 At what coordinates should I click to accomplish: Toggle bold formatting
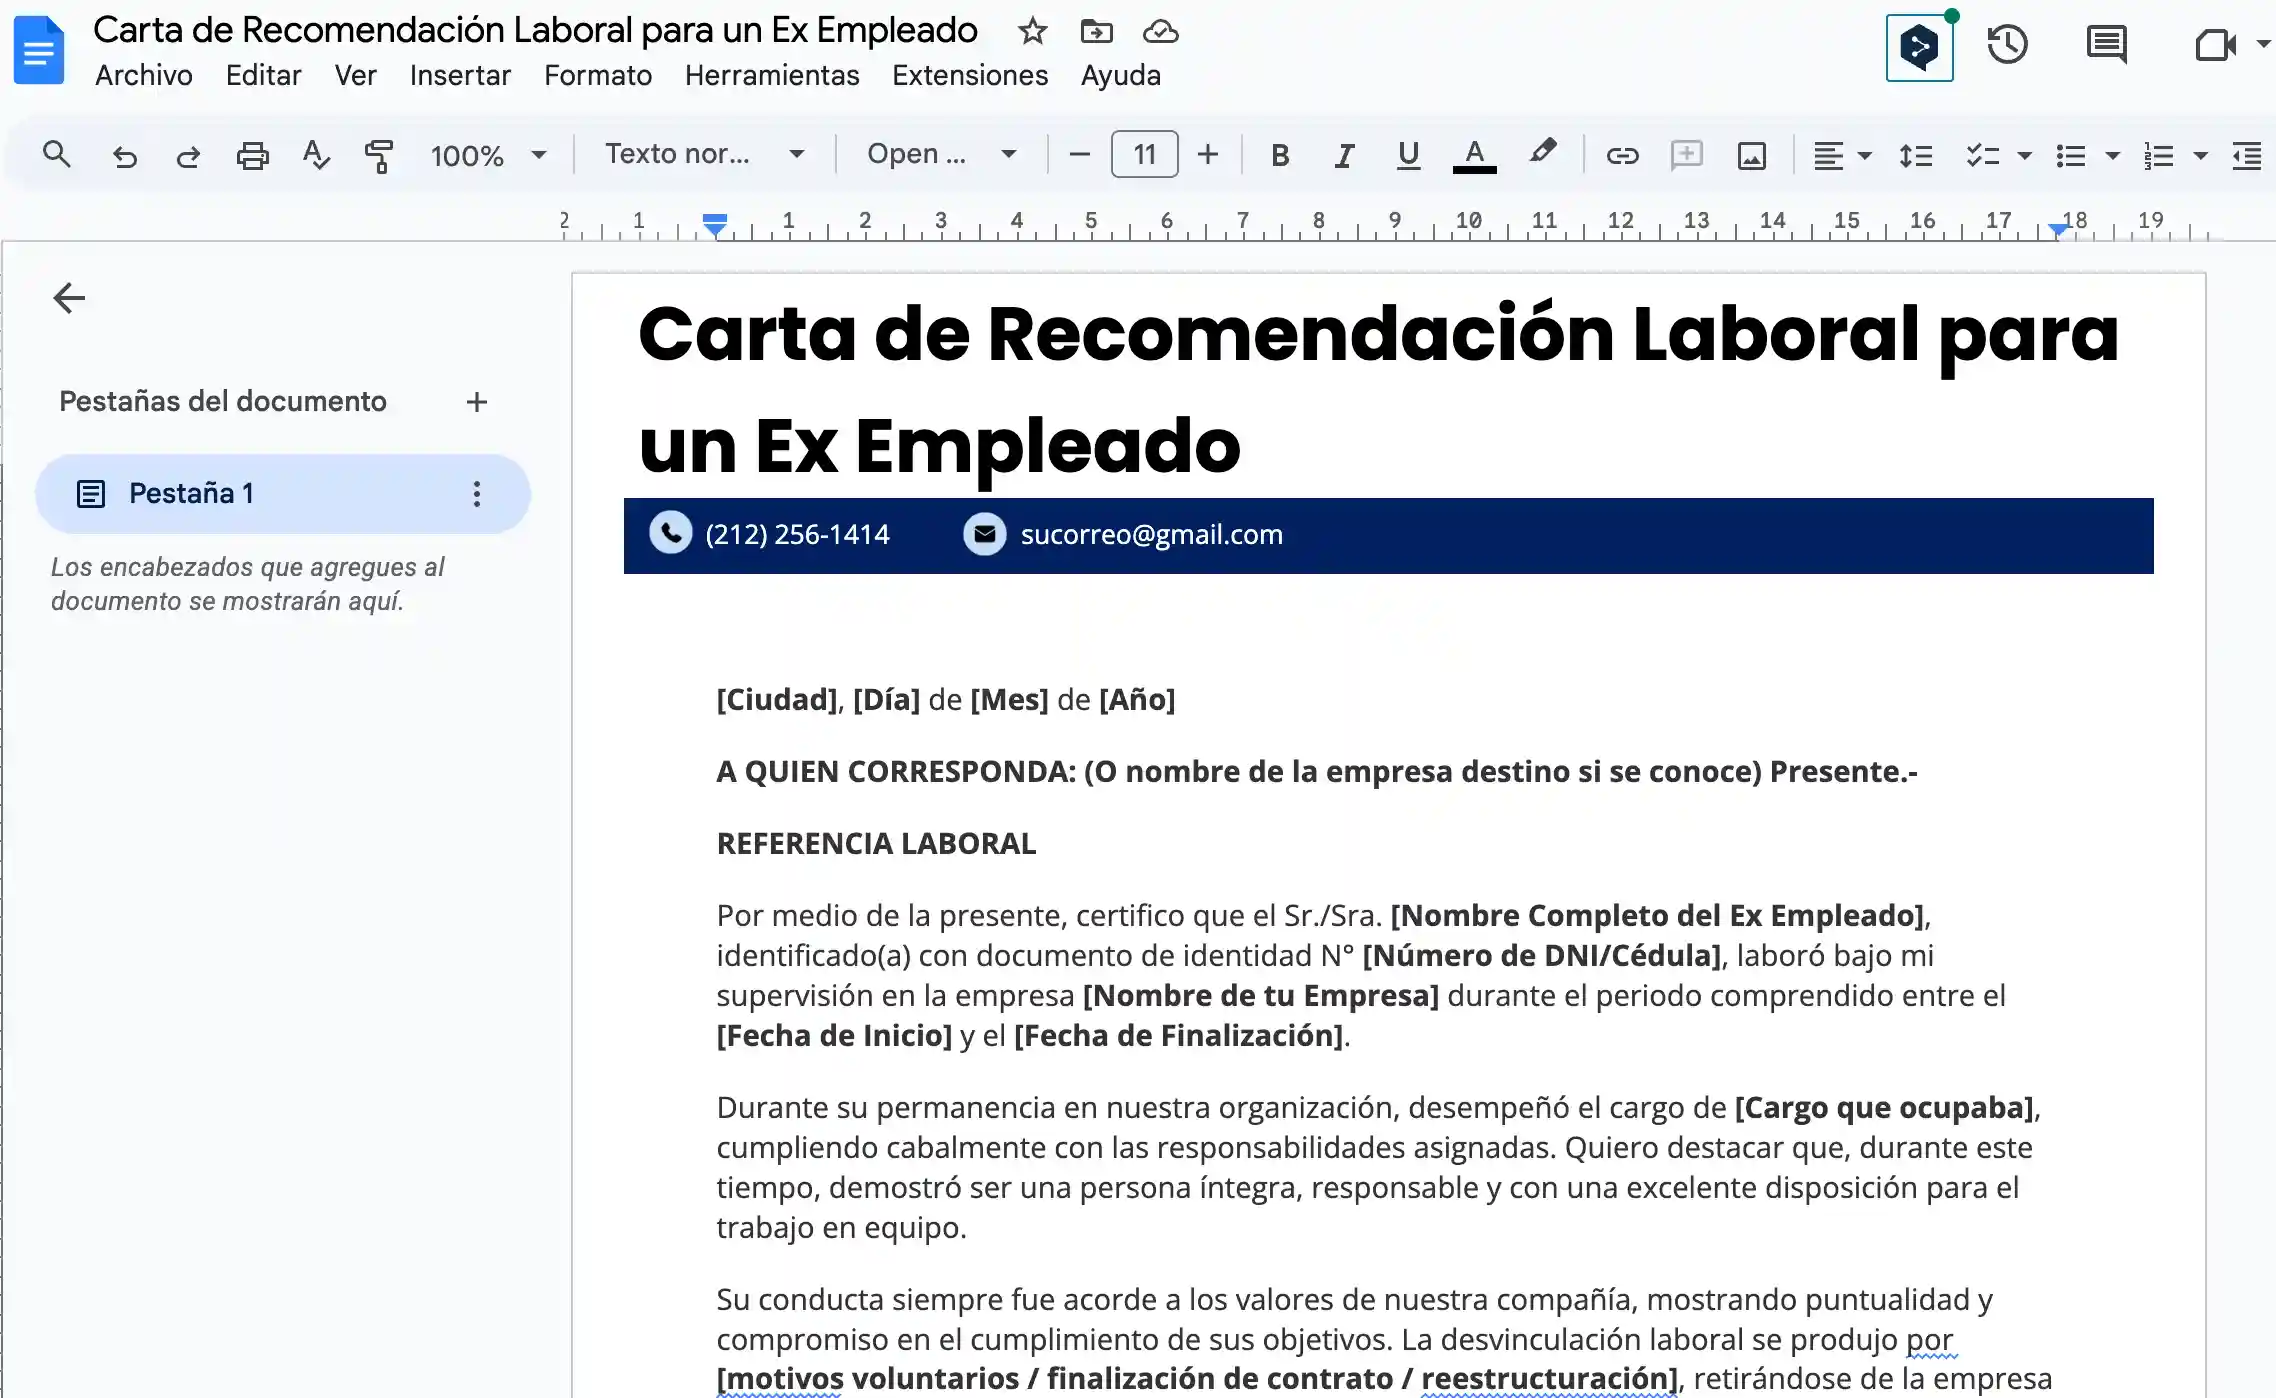tap(1279, 155)
